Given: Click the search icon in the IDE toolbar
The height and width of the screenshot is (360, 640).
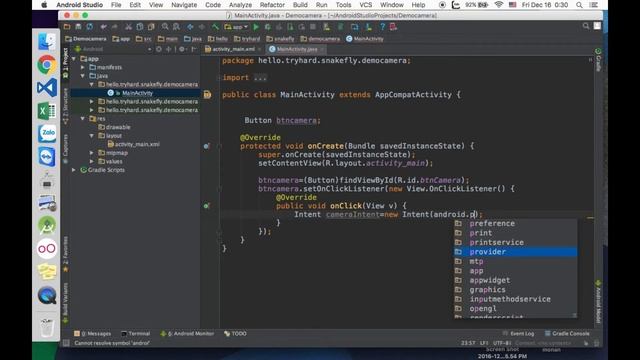Looking at the screenshot, I should pyautogui.click(x=586, y=26).
